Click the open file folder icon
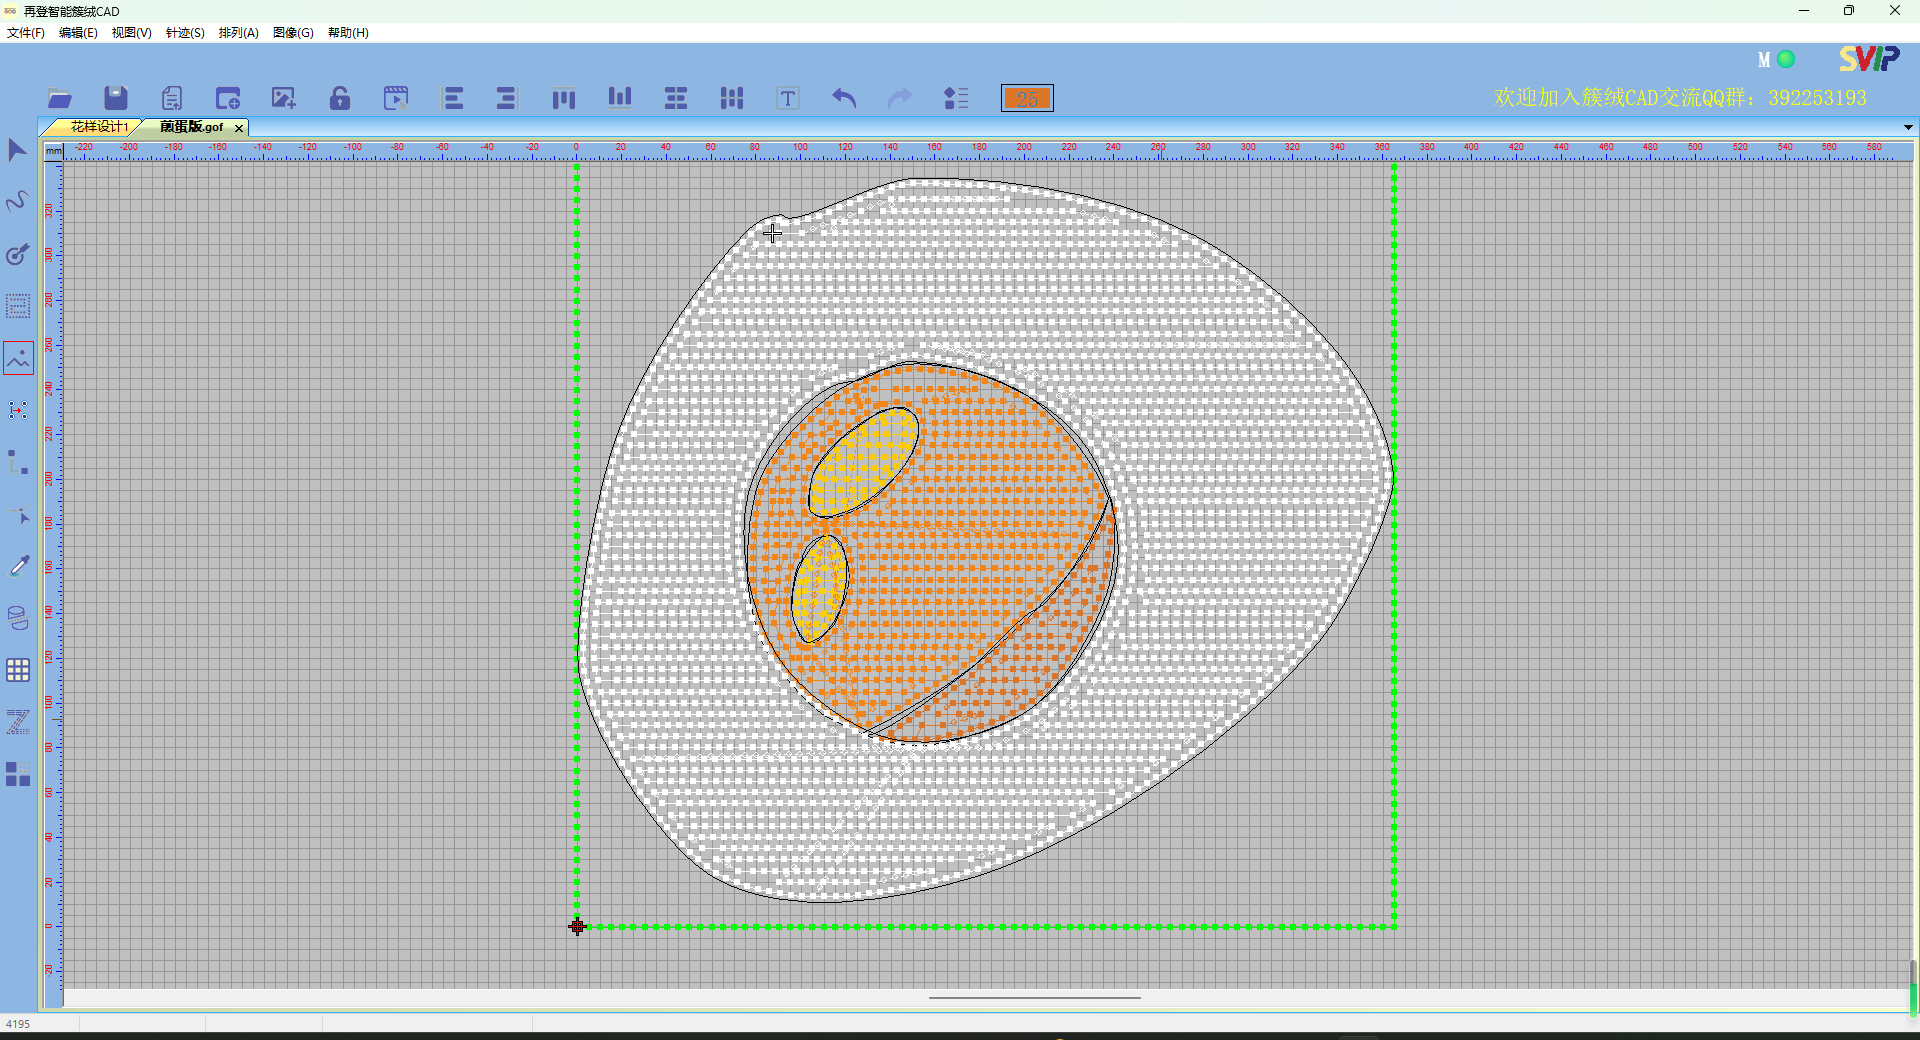The width and height of the screenshot is (1920, 1040). point(60,98)
